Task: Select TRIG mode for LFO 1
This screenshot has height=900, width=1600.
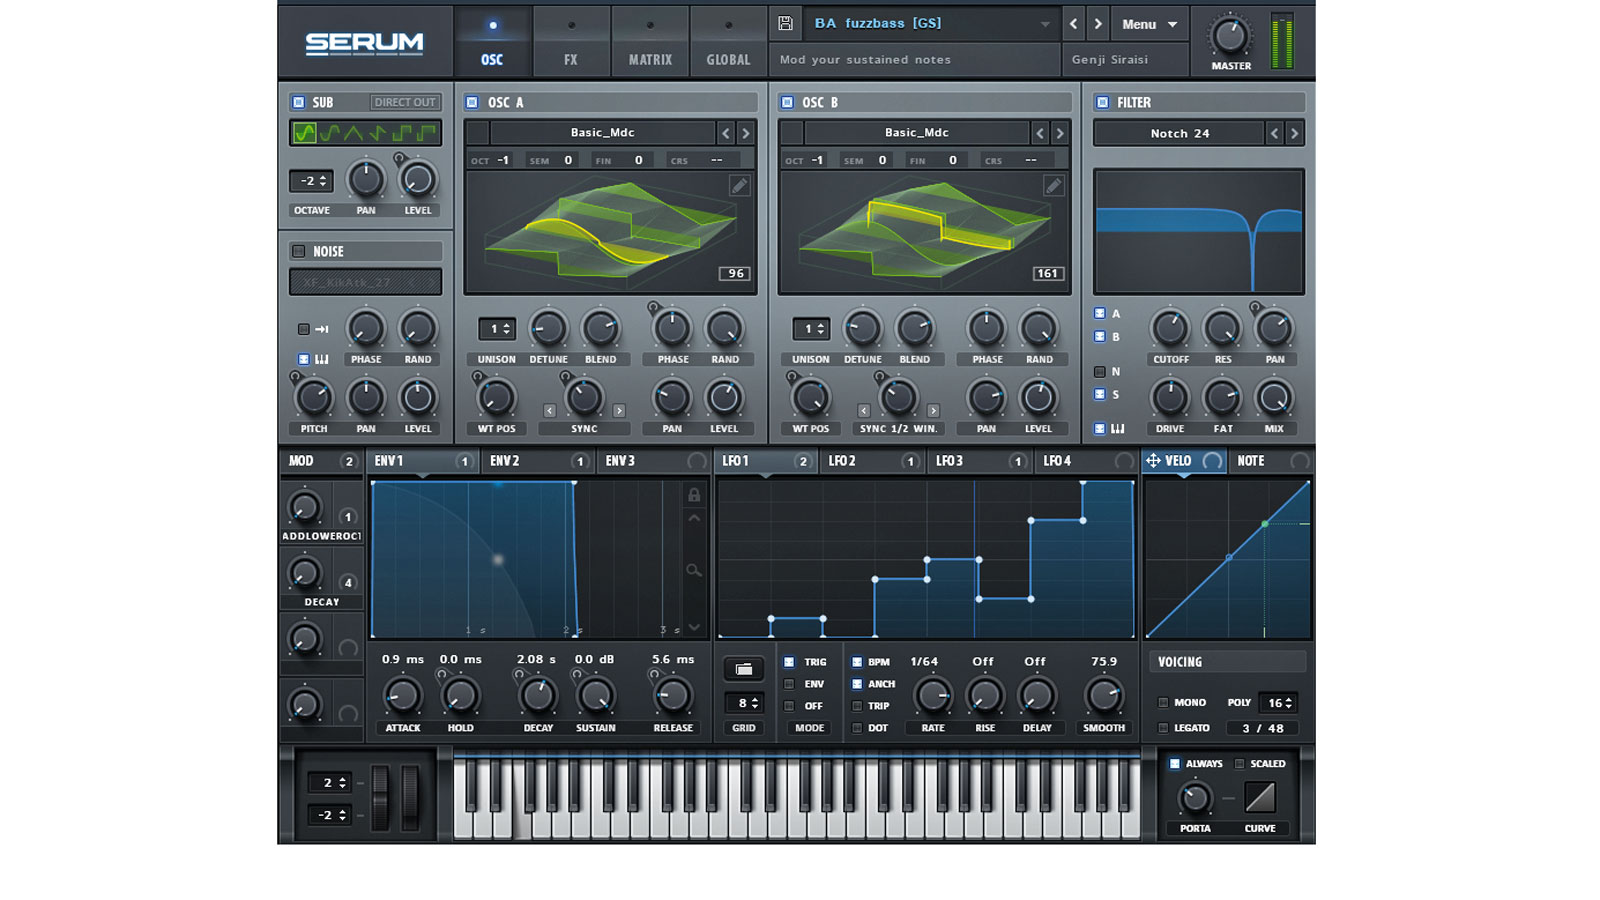Action: tap(790, 662)
